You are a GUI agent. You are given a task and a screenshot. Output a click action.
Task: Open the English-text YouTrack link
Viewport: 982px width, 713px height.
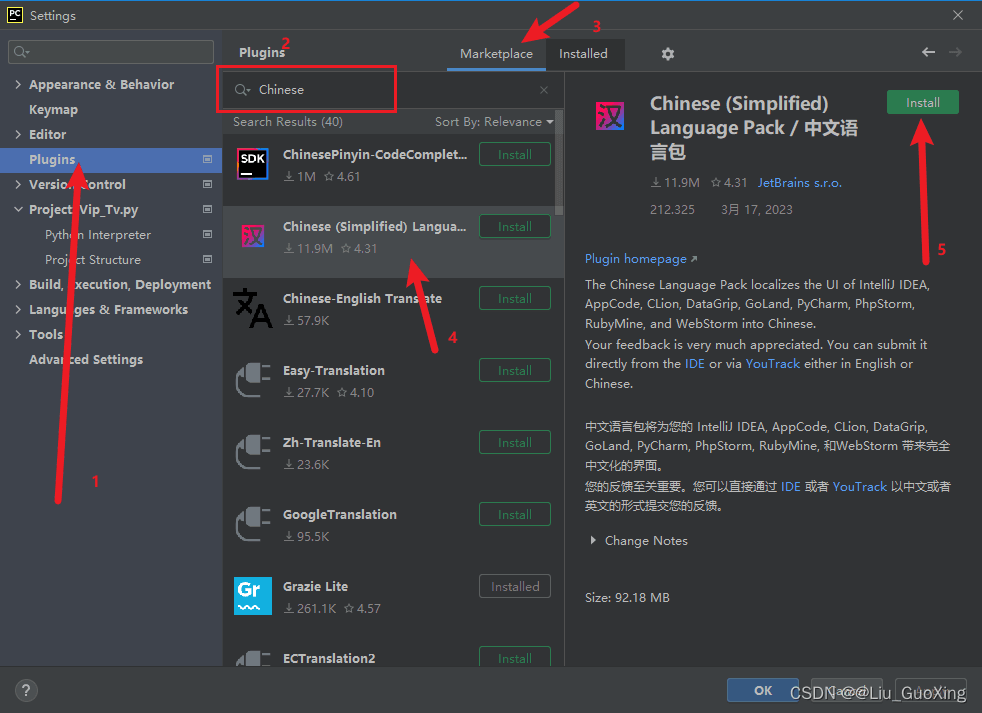pyautogui.click(x=772, y=364)
